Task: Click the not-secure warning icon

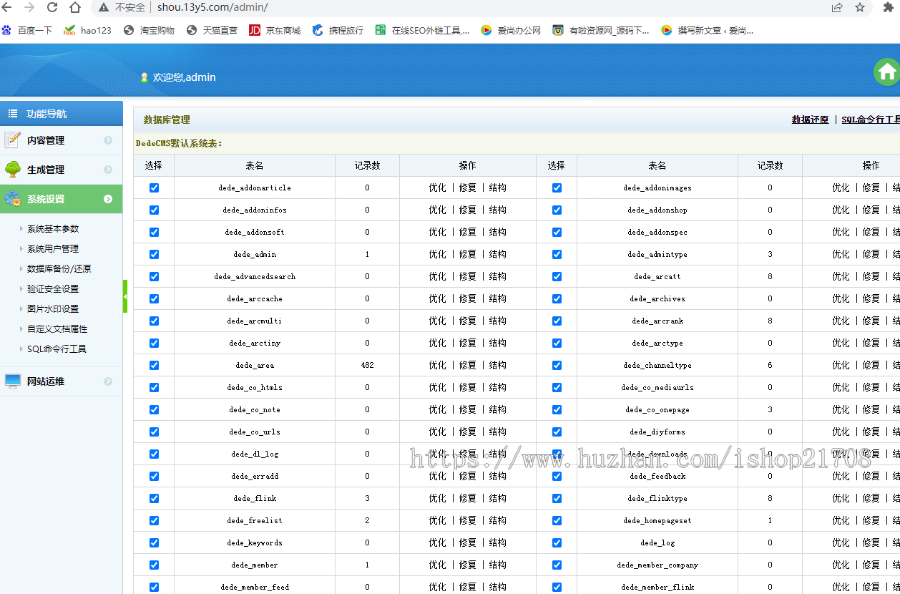Action: coord(104,7)
